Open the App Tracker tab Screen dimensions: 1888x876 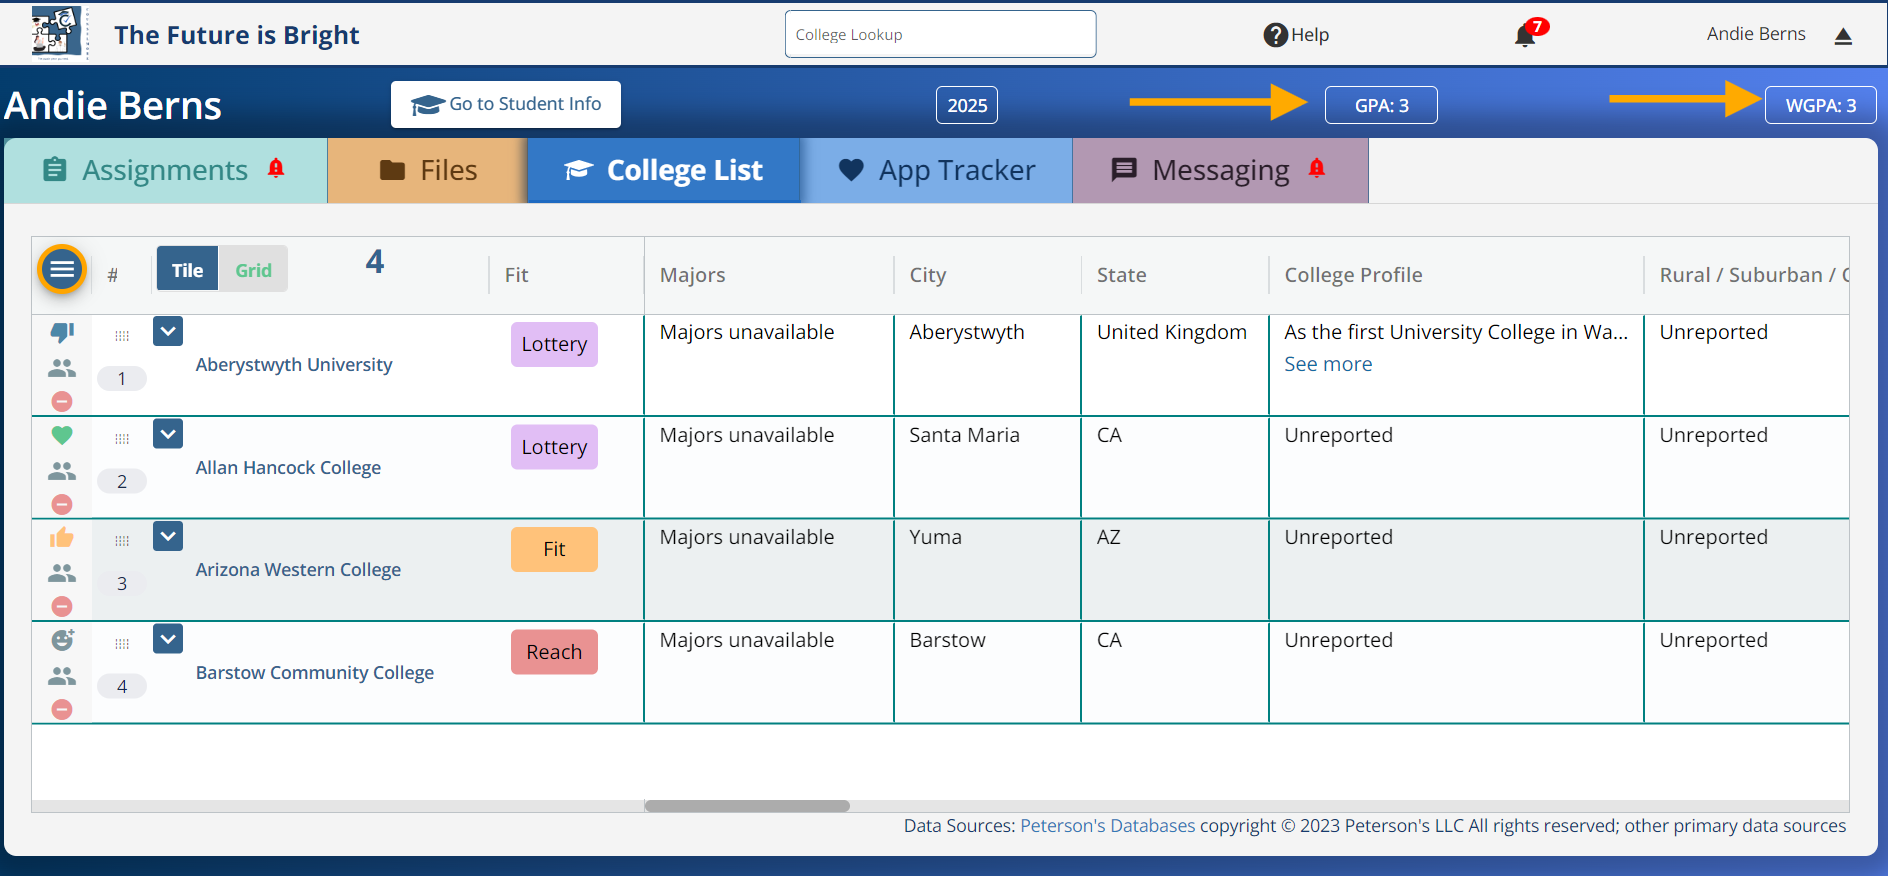click(x=936, y=170)
